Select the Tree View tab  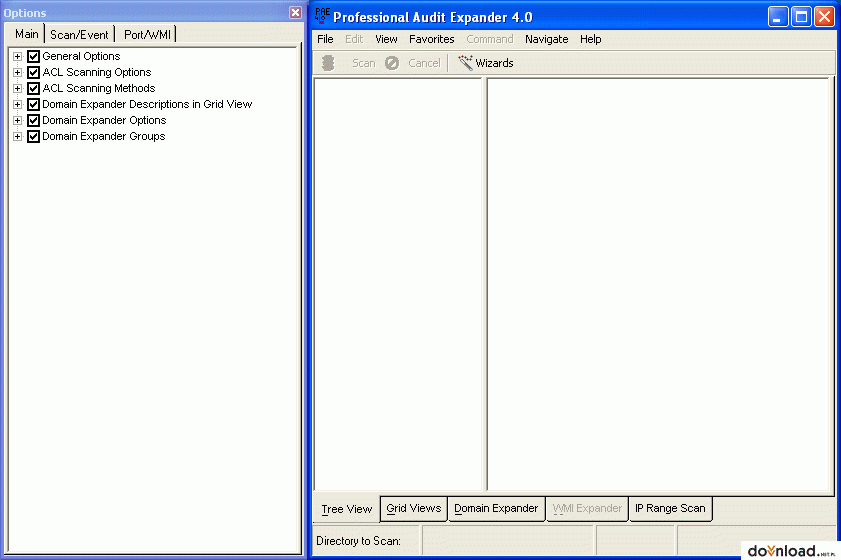click(346, 509)
